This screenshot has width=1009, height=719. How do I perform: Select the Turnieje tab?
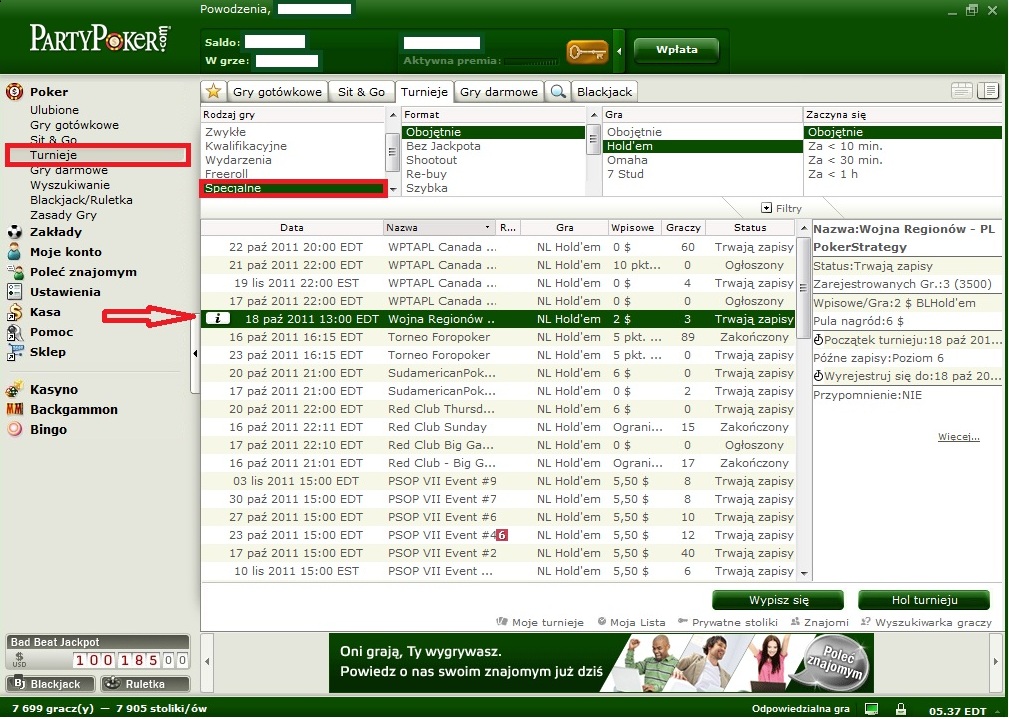click(x=424, y=91)
